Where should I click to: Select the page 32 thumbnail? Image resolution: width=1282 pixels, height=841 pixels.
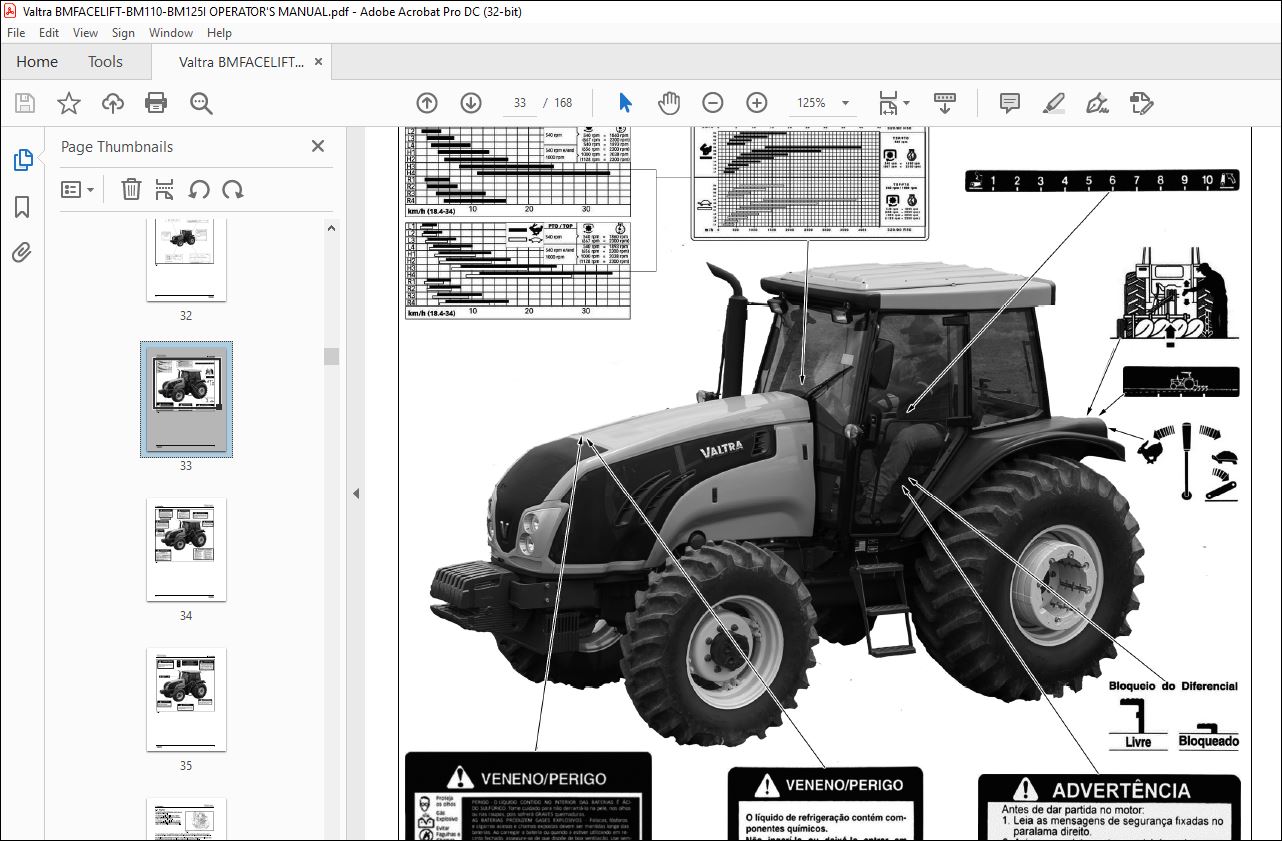[x=186, y=259]
